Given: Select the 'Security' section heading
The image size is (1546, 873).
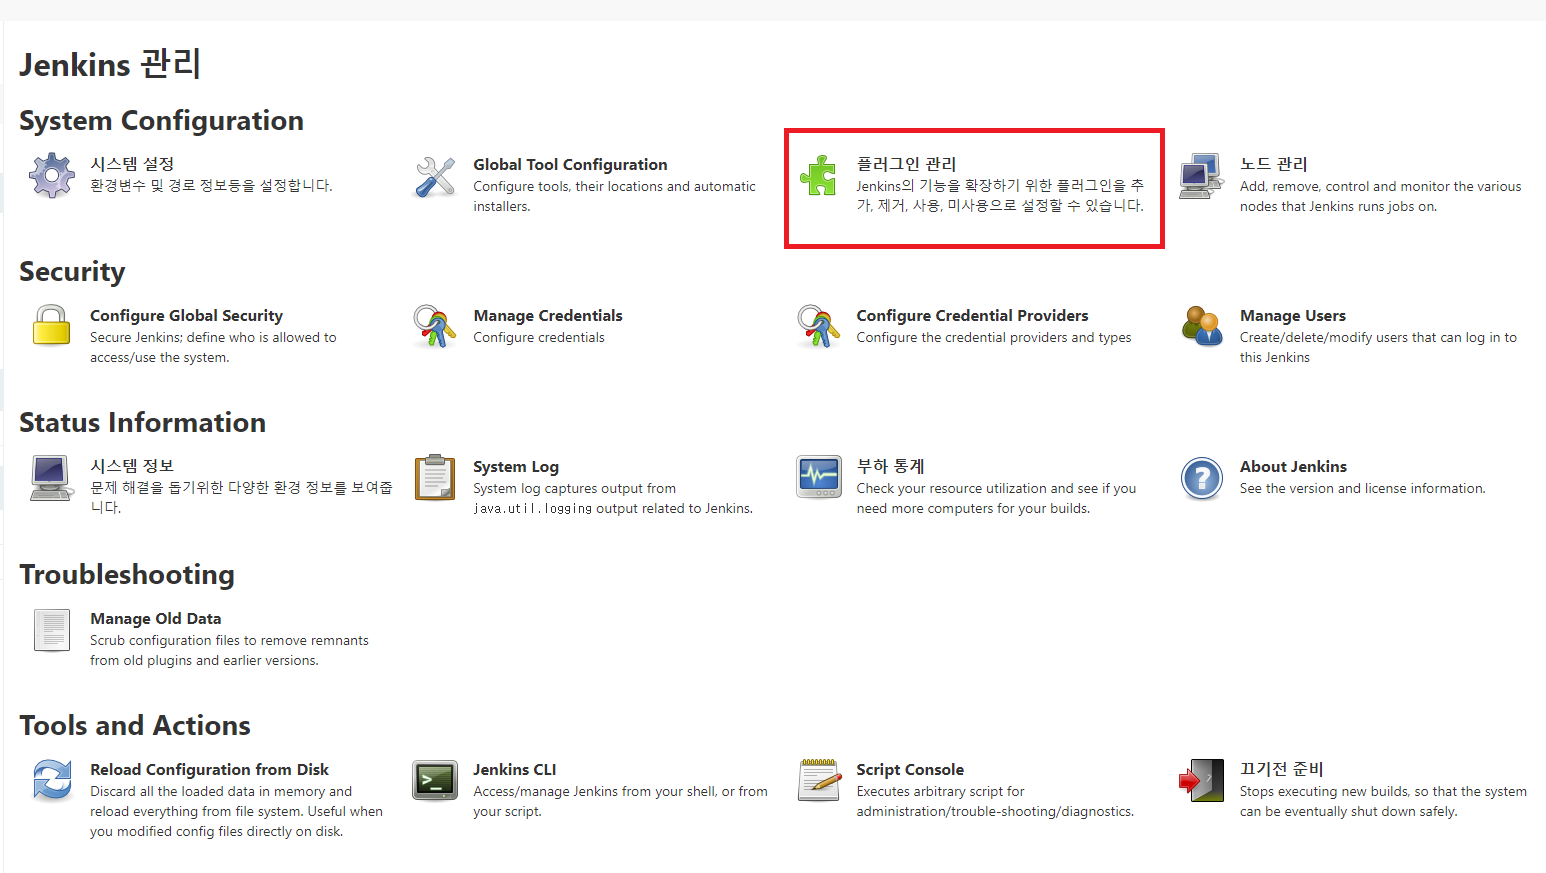Looking at the screenshot, I should point(72,271).
